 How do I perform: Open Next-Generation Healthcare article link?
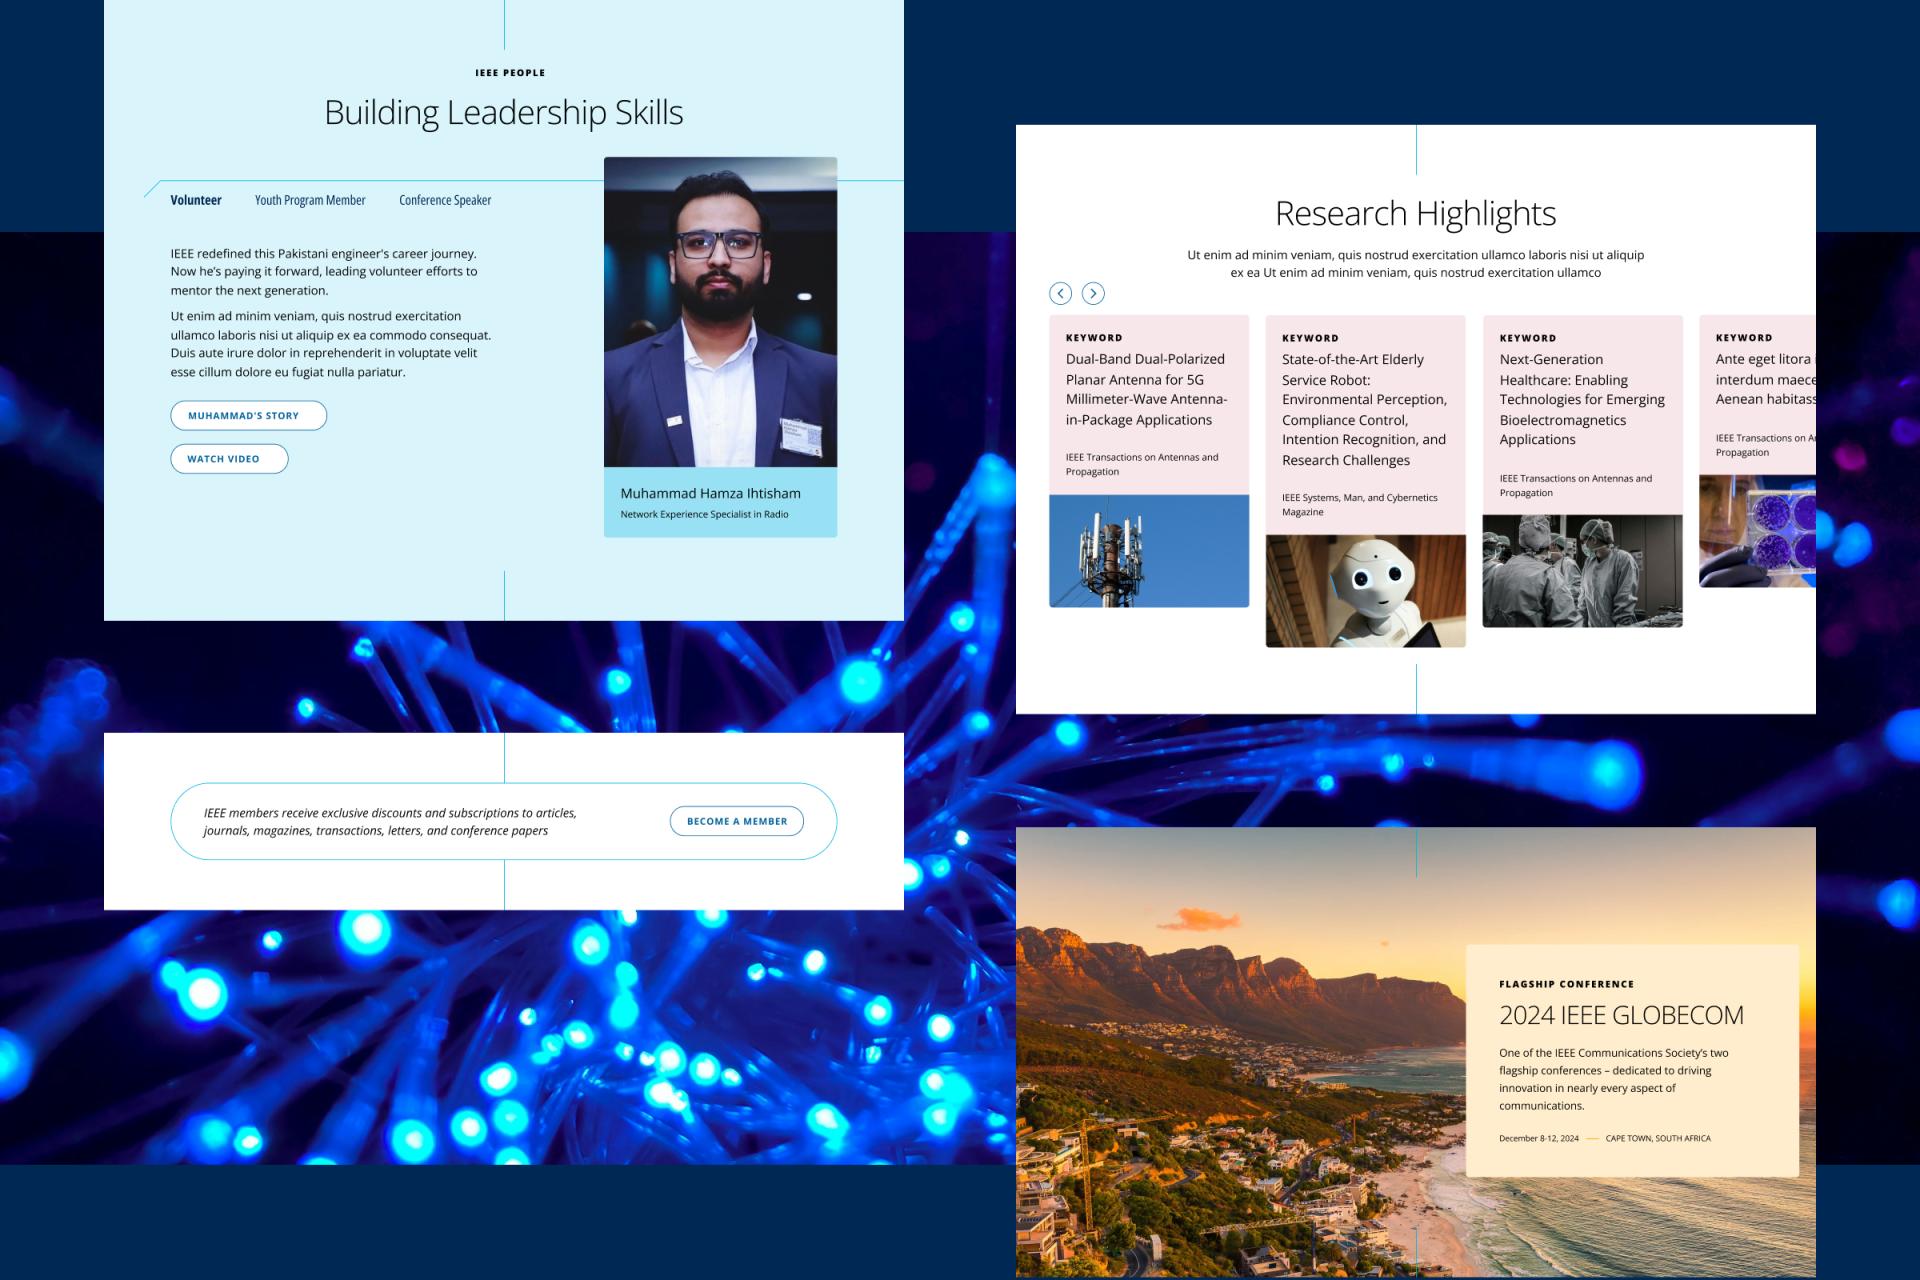click(1581, 399)
